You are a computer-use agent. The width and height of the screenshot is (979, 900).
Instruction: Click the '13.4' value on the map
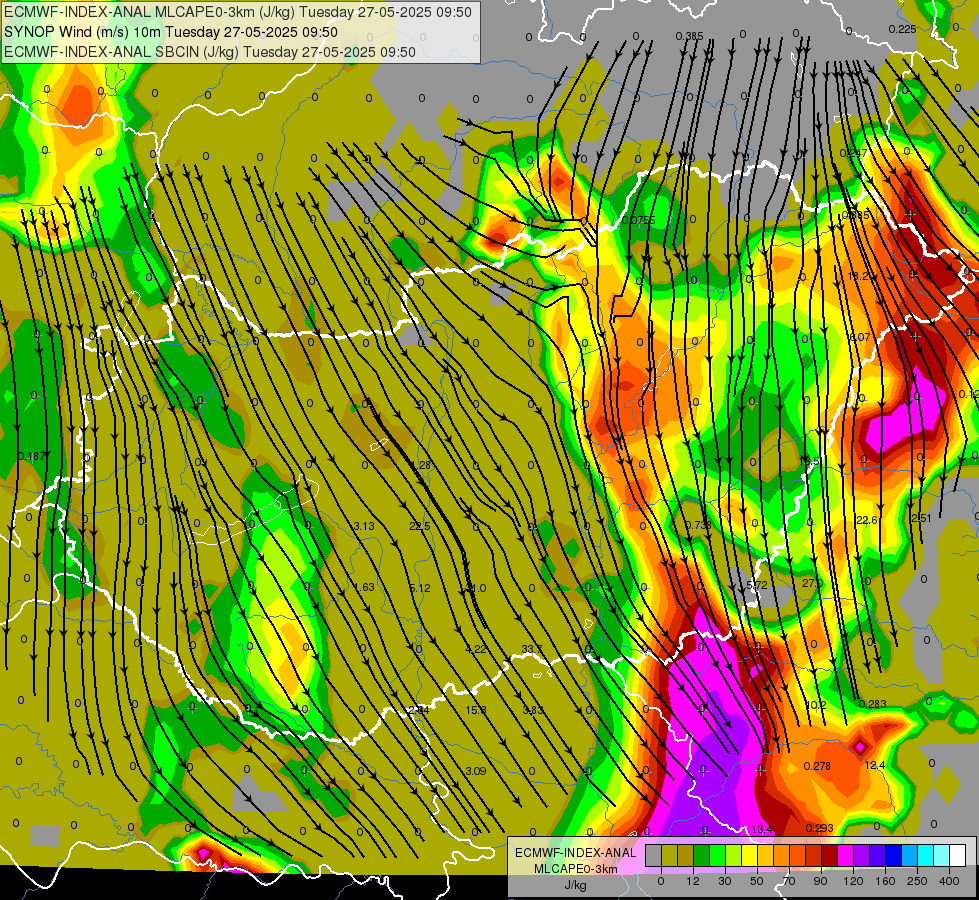762,829
